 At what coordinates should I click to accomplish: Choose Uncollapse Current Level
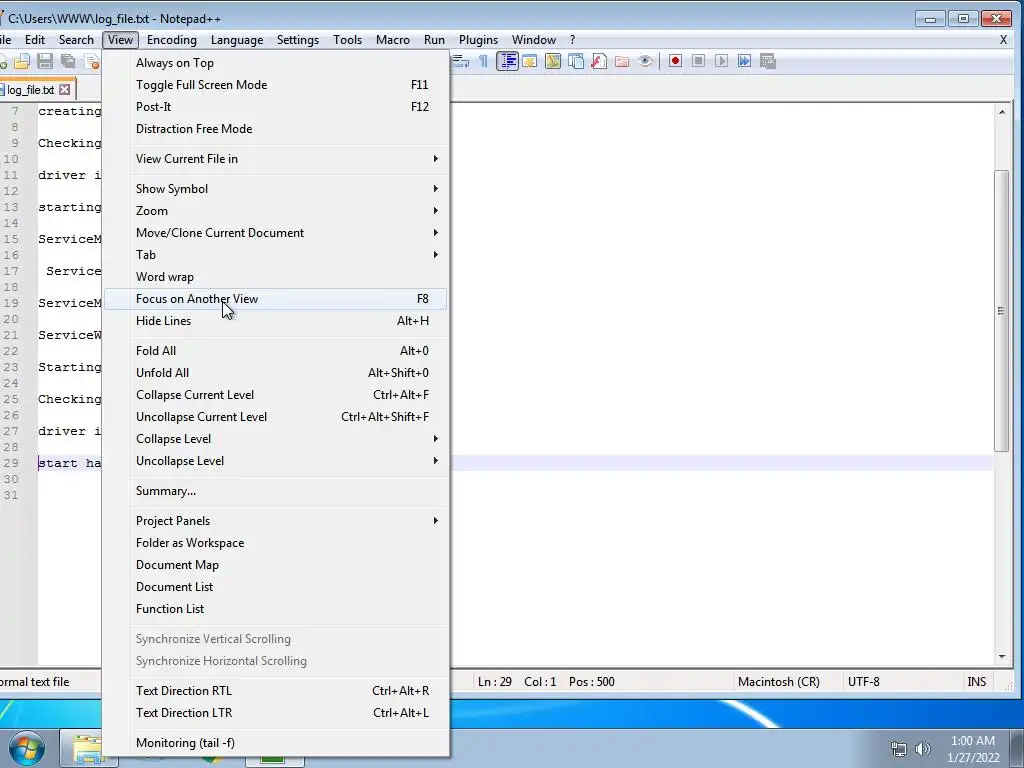(276, 417)
